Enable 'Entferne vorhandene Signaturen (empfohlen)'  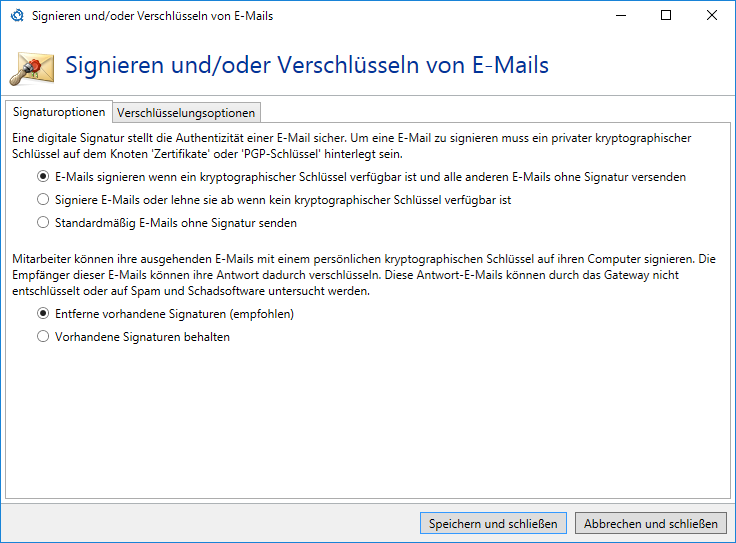pyautogui.click(x=43, y=314)
